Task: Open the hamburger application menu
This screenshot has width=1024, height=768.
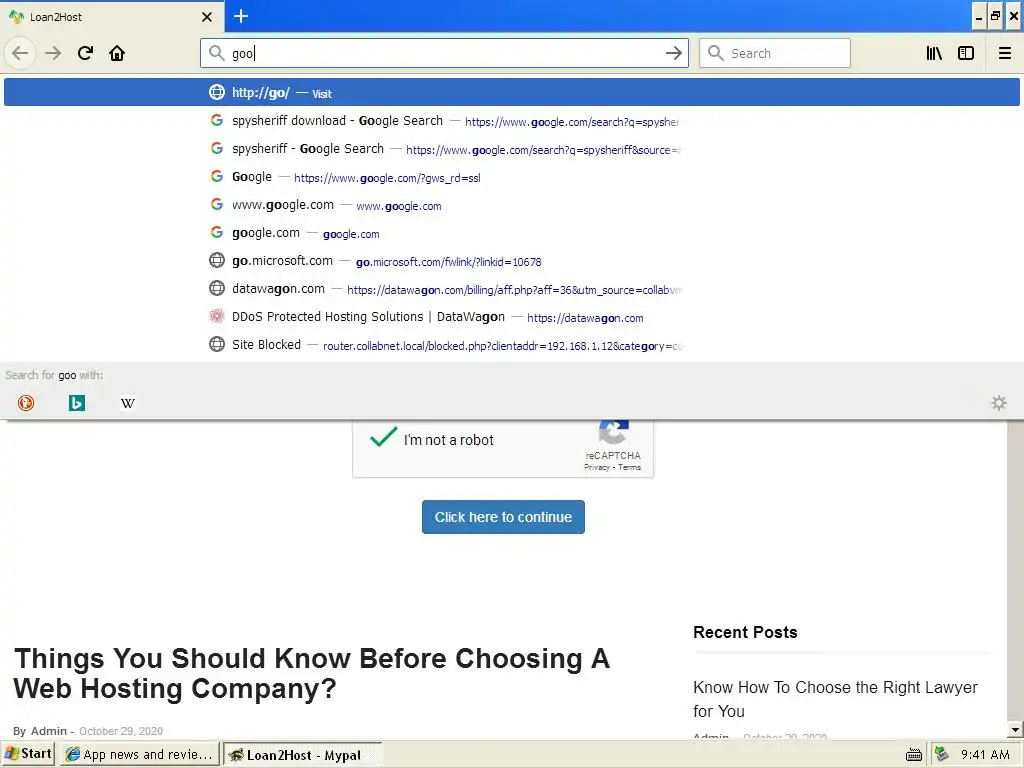Action: (1004, 53)
